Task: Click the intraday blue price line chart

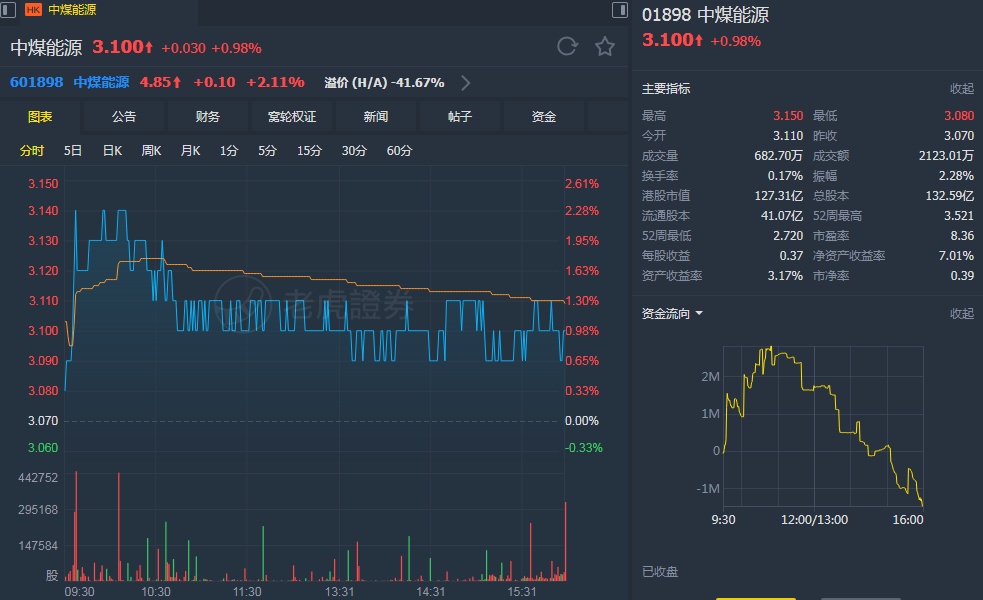Action: click(x=315, y=301)
